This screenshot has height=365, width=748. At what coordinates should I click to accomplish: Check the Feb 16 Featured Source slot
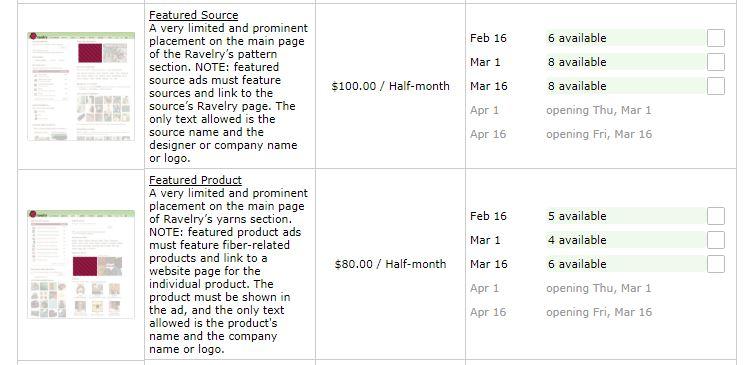pyautogui.click(x=716, y=38)
